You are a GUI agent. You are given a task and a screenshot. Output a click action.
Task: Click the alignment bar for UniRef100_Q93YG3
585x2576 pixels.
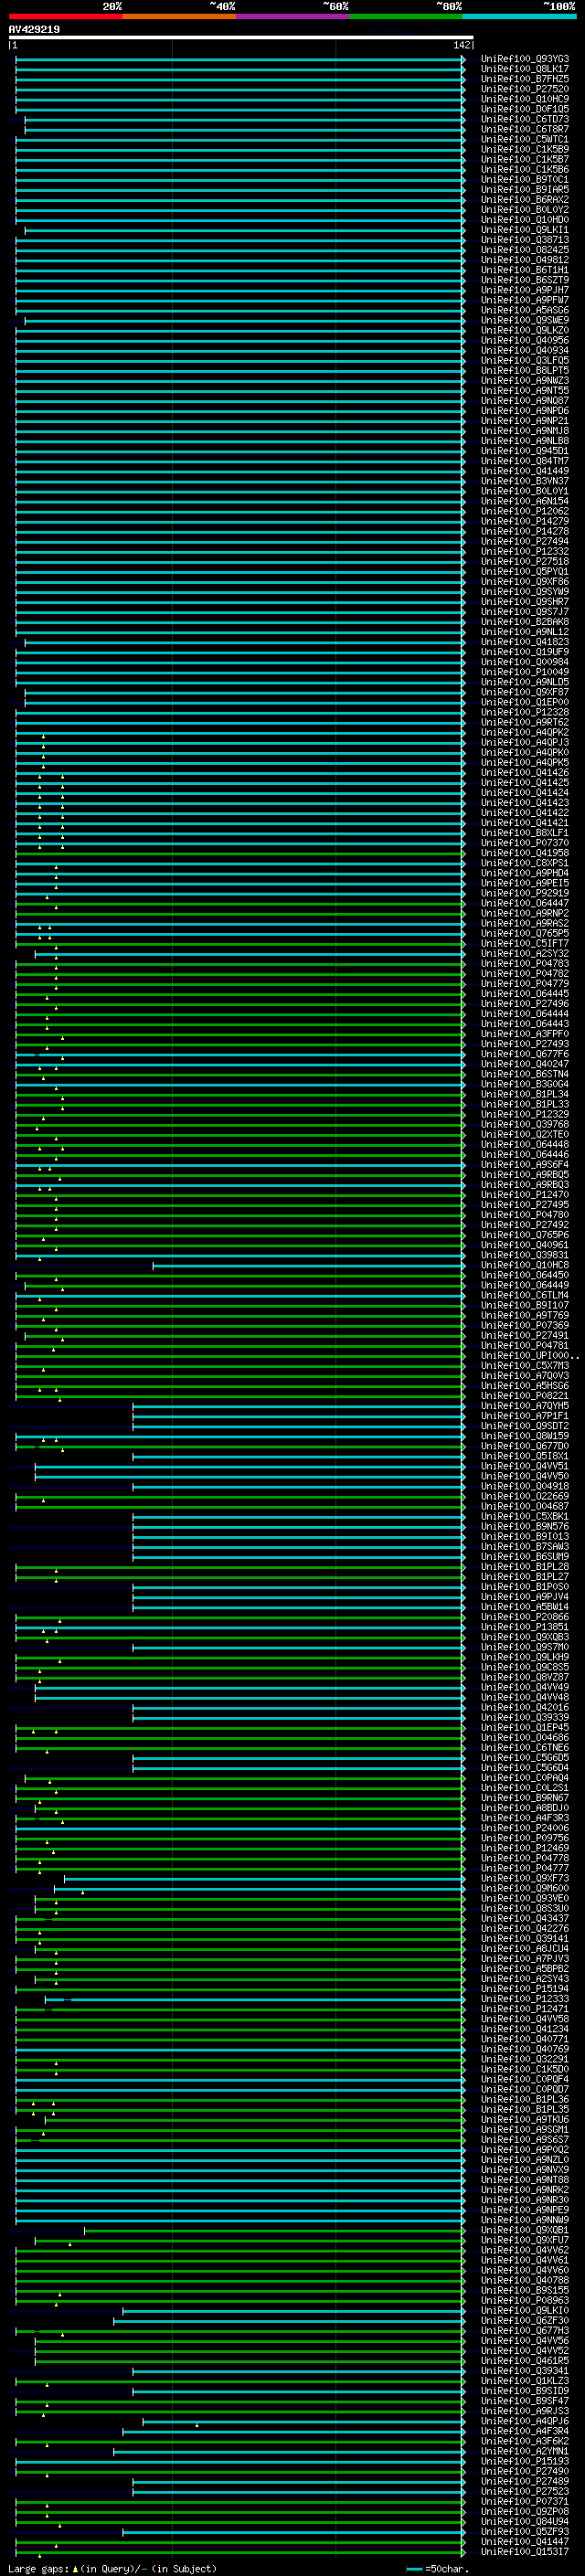point(240,59)
